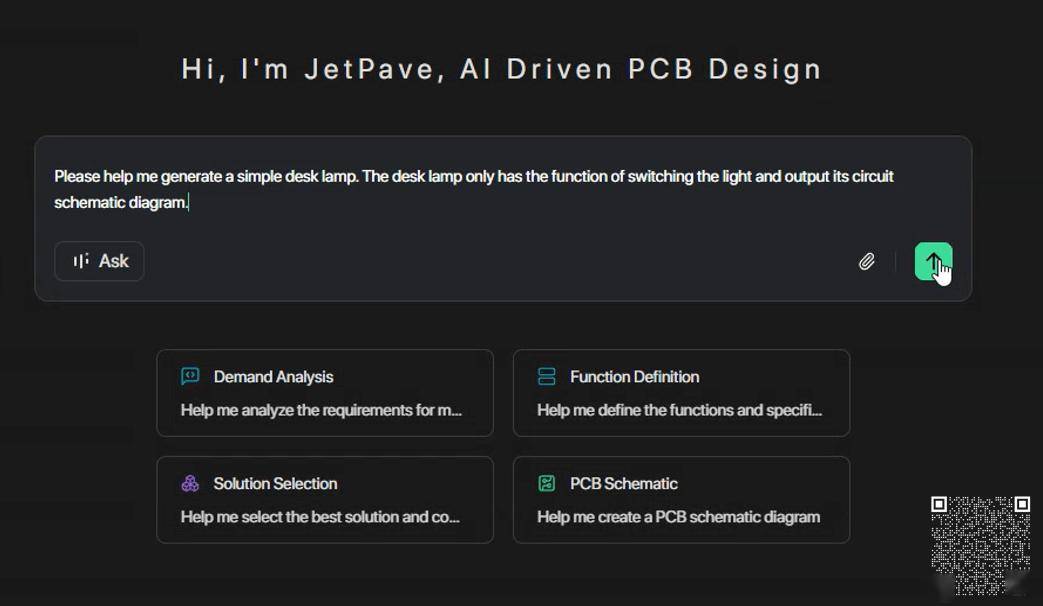The width and height of the screenshot is (1043, 606).
Task: Click the paperclip attach file icon
Action: (x=867, y=261)
